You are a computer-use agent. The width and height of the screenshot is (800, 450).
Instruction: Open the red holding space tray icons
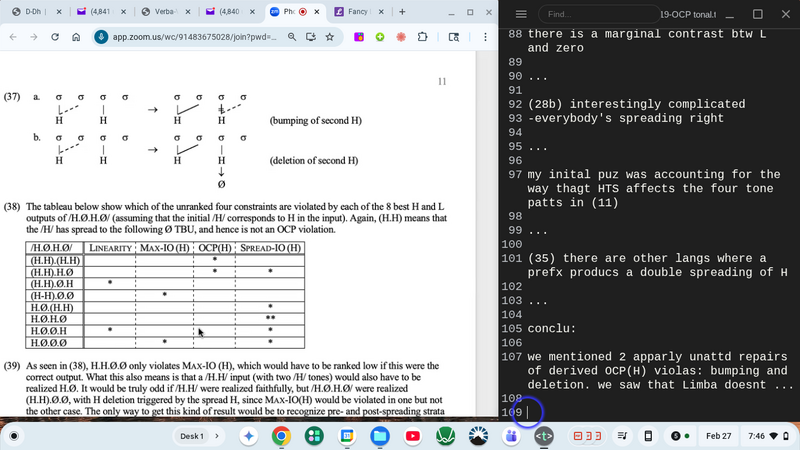(x=587, y=436)
